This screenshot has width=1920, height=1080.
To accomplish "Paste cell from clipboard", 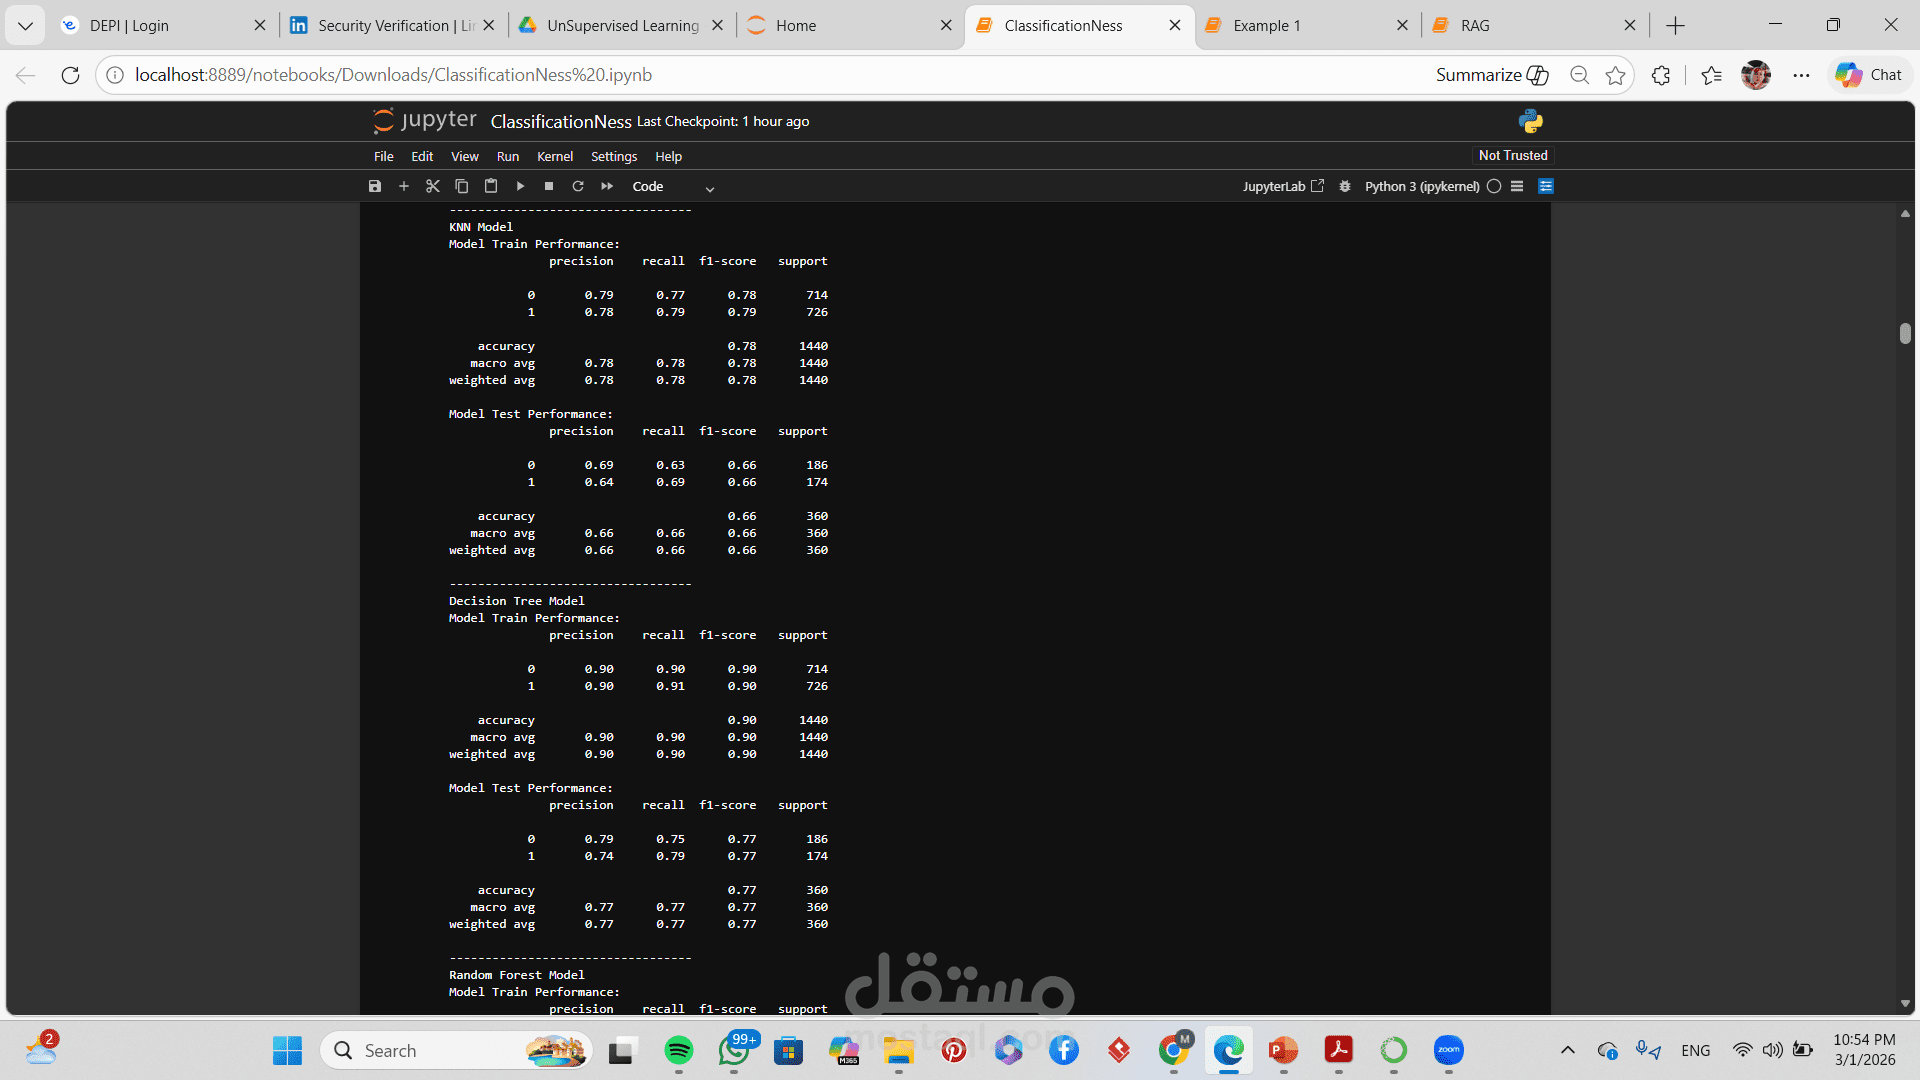I will tap(491, 186).
